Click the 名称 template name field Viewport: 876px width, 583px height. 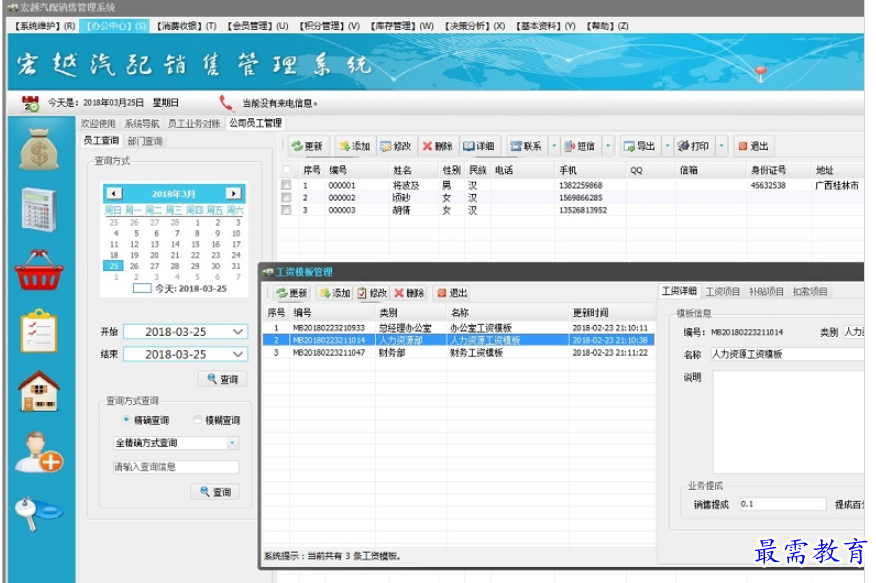click(x=788, y=354)
